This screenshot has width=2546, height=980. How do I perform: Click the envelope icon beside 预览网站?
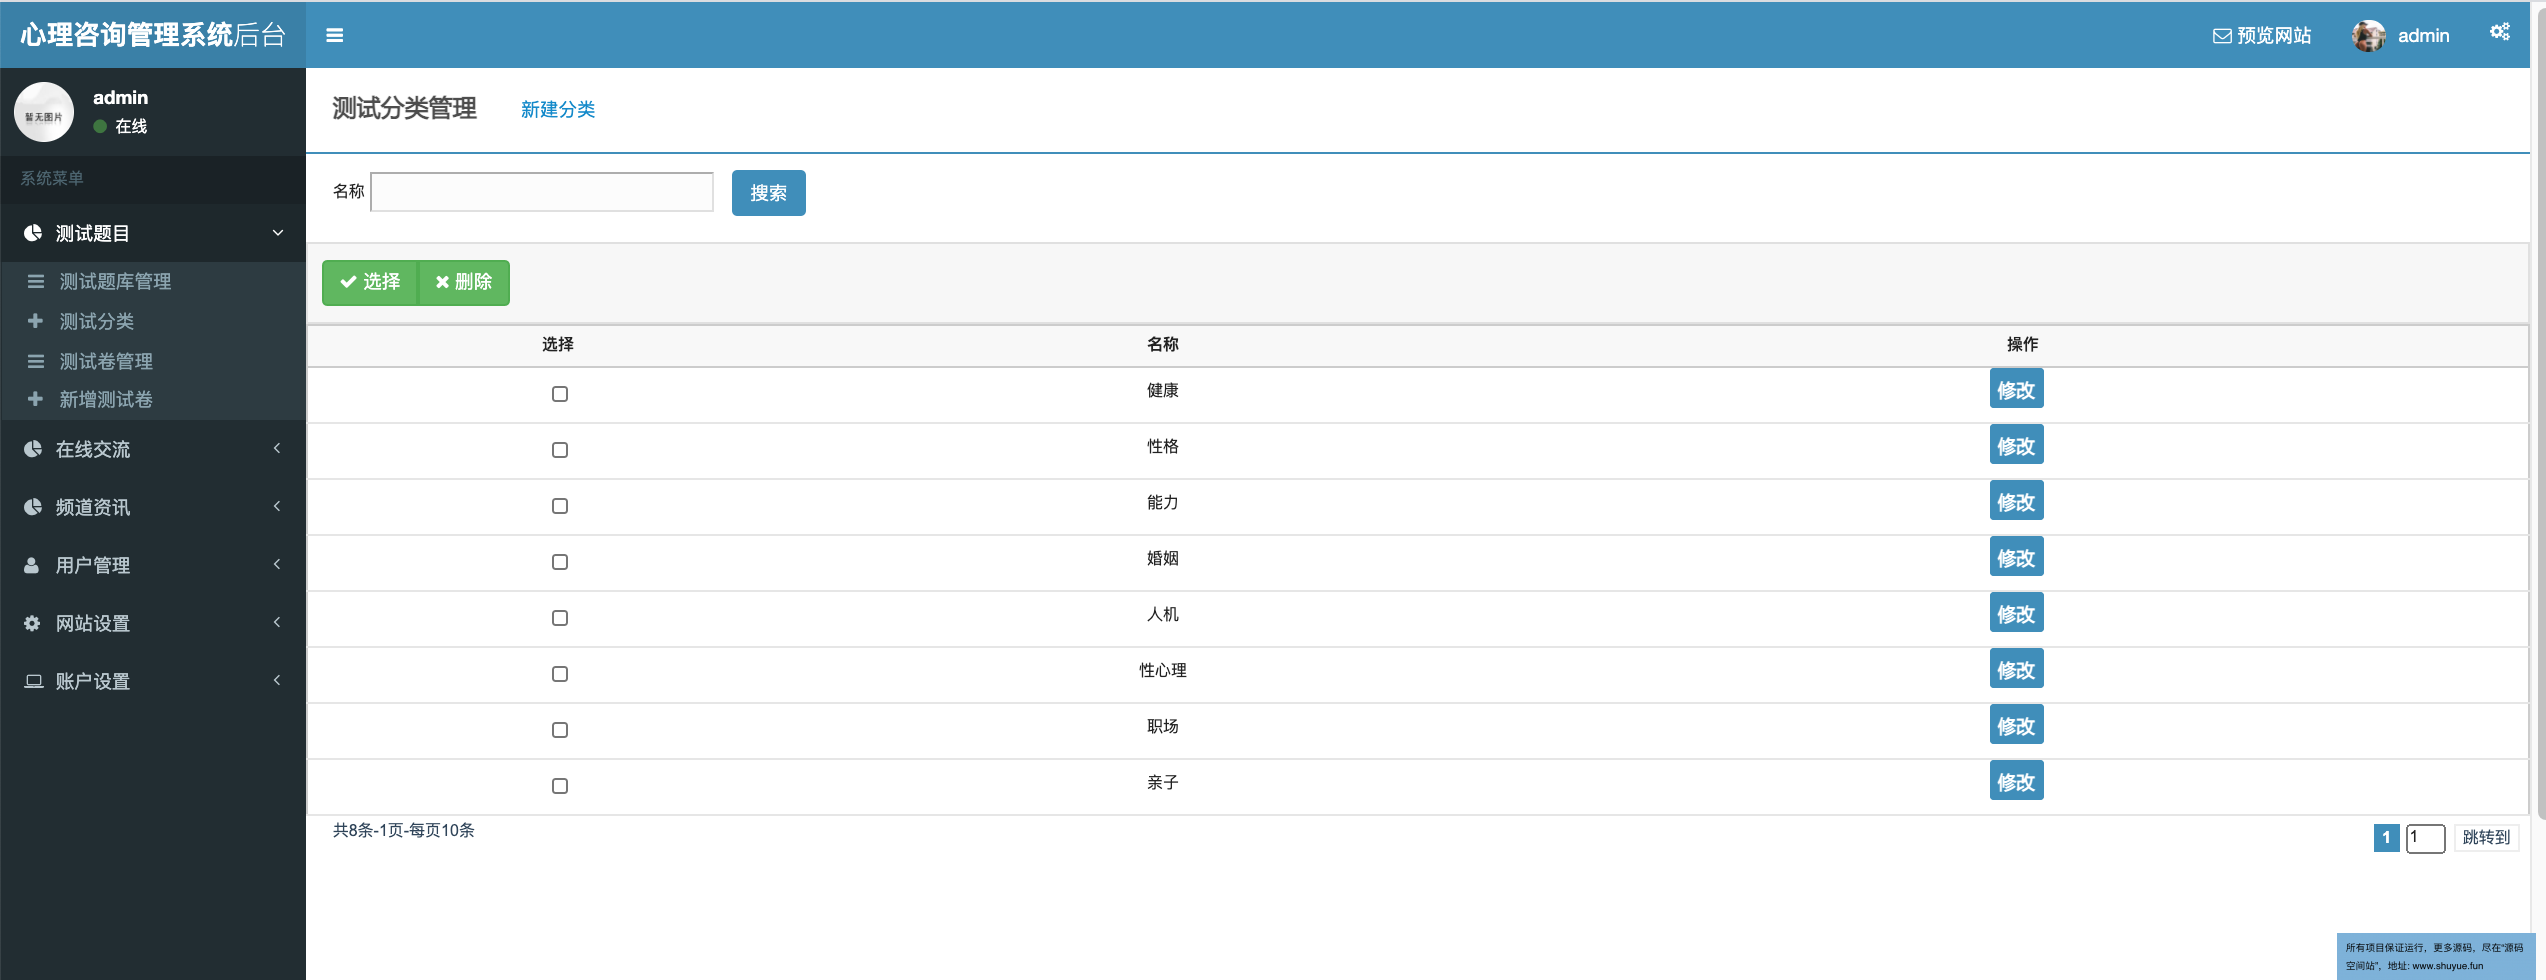[x=2222, y=36]
